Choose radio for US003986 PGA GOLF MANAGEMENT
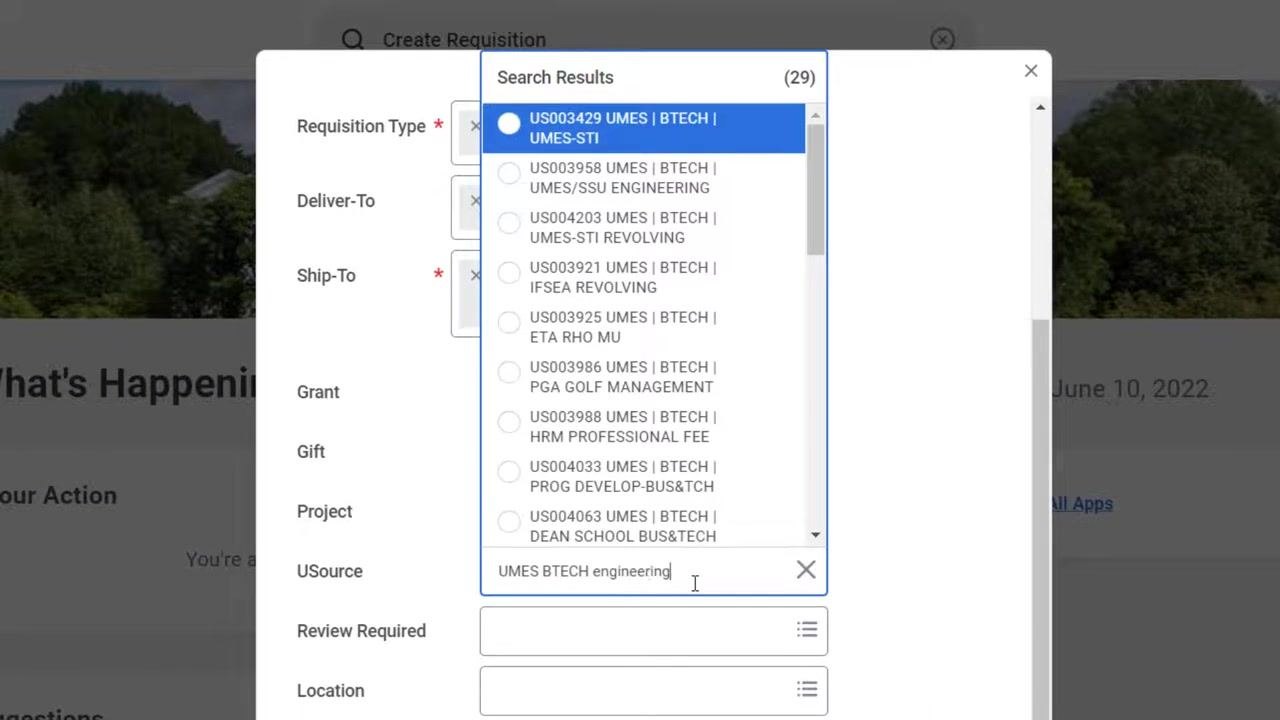The height and width of the screenshot is (720, 1280). click(x=509, y=372)
